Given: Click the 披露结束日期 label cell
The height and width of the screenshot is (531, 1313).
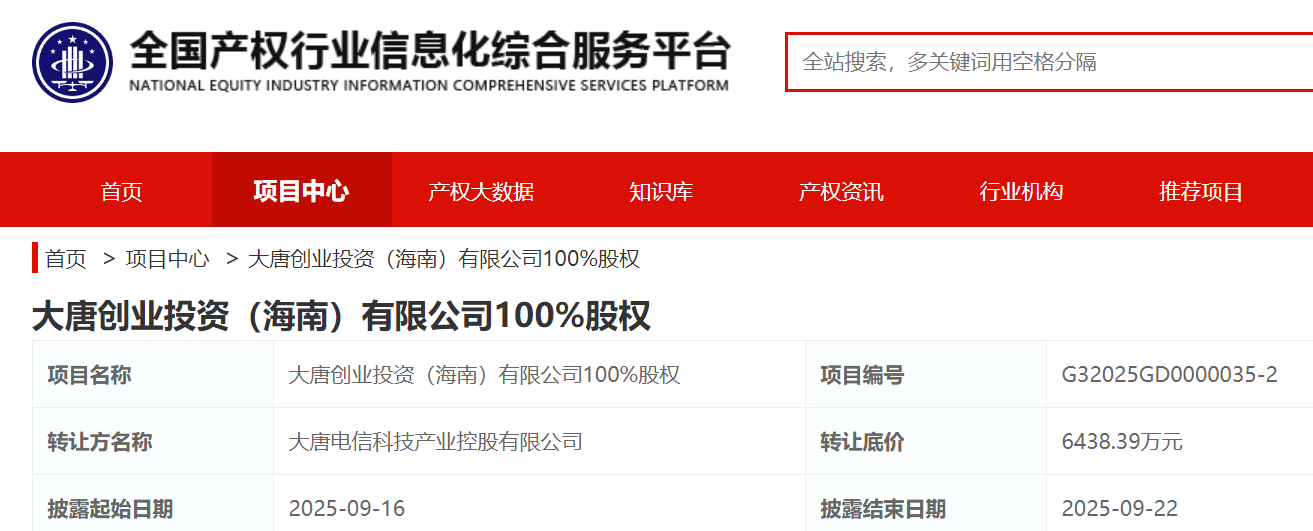Looking at the screenshot, I should [x=926, y=503].
